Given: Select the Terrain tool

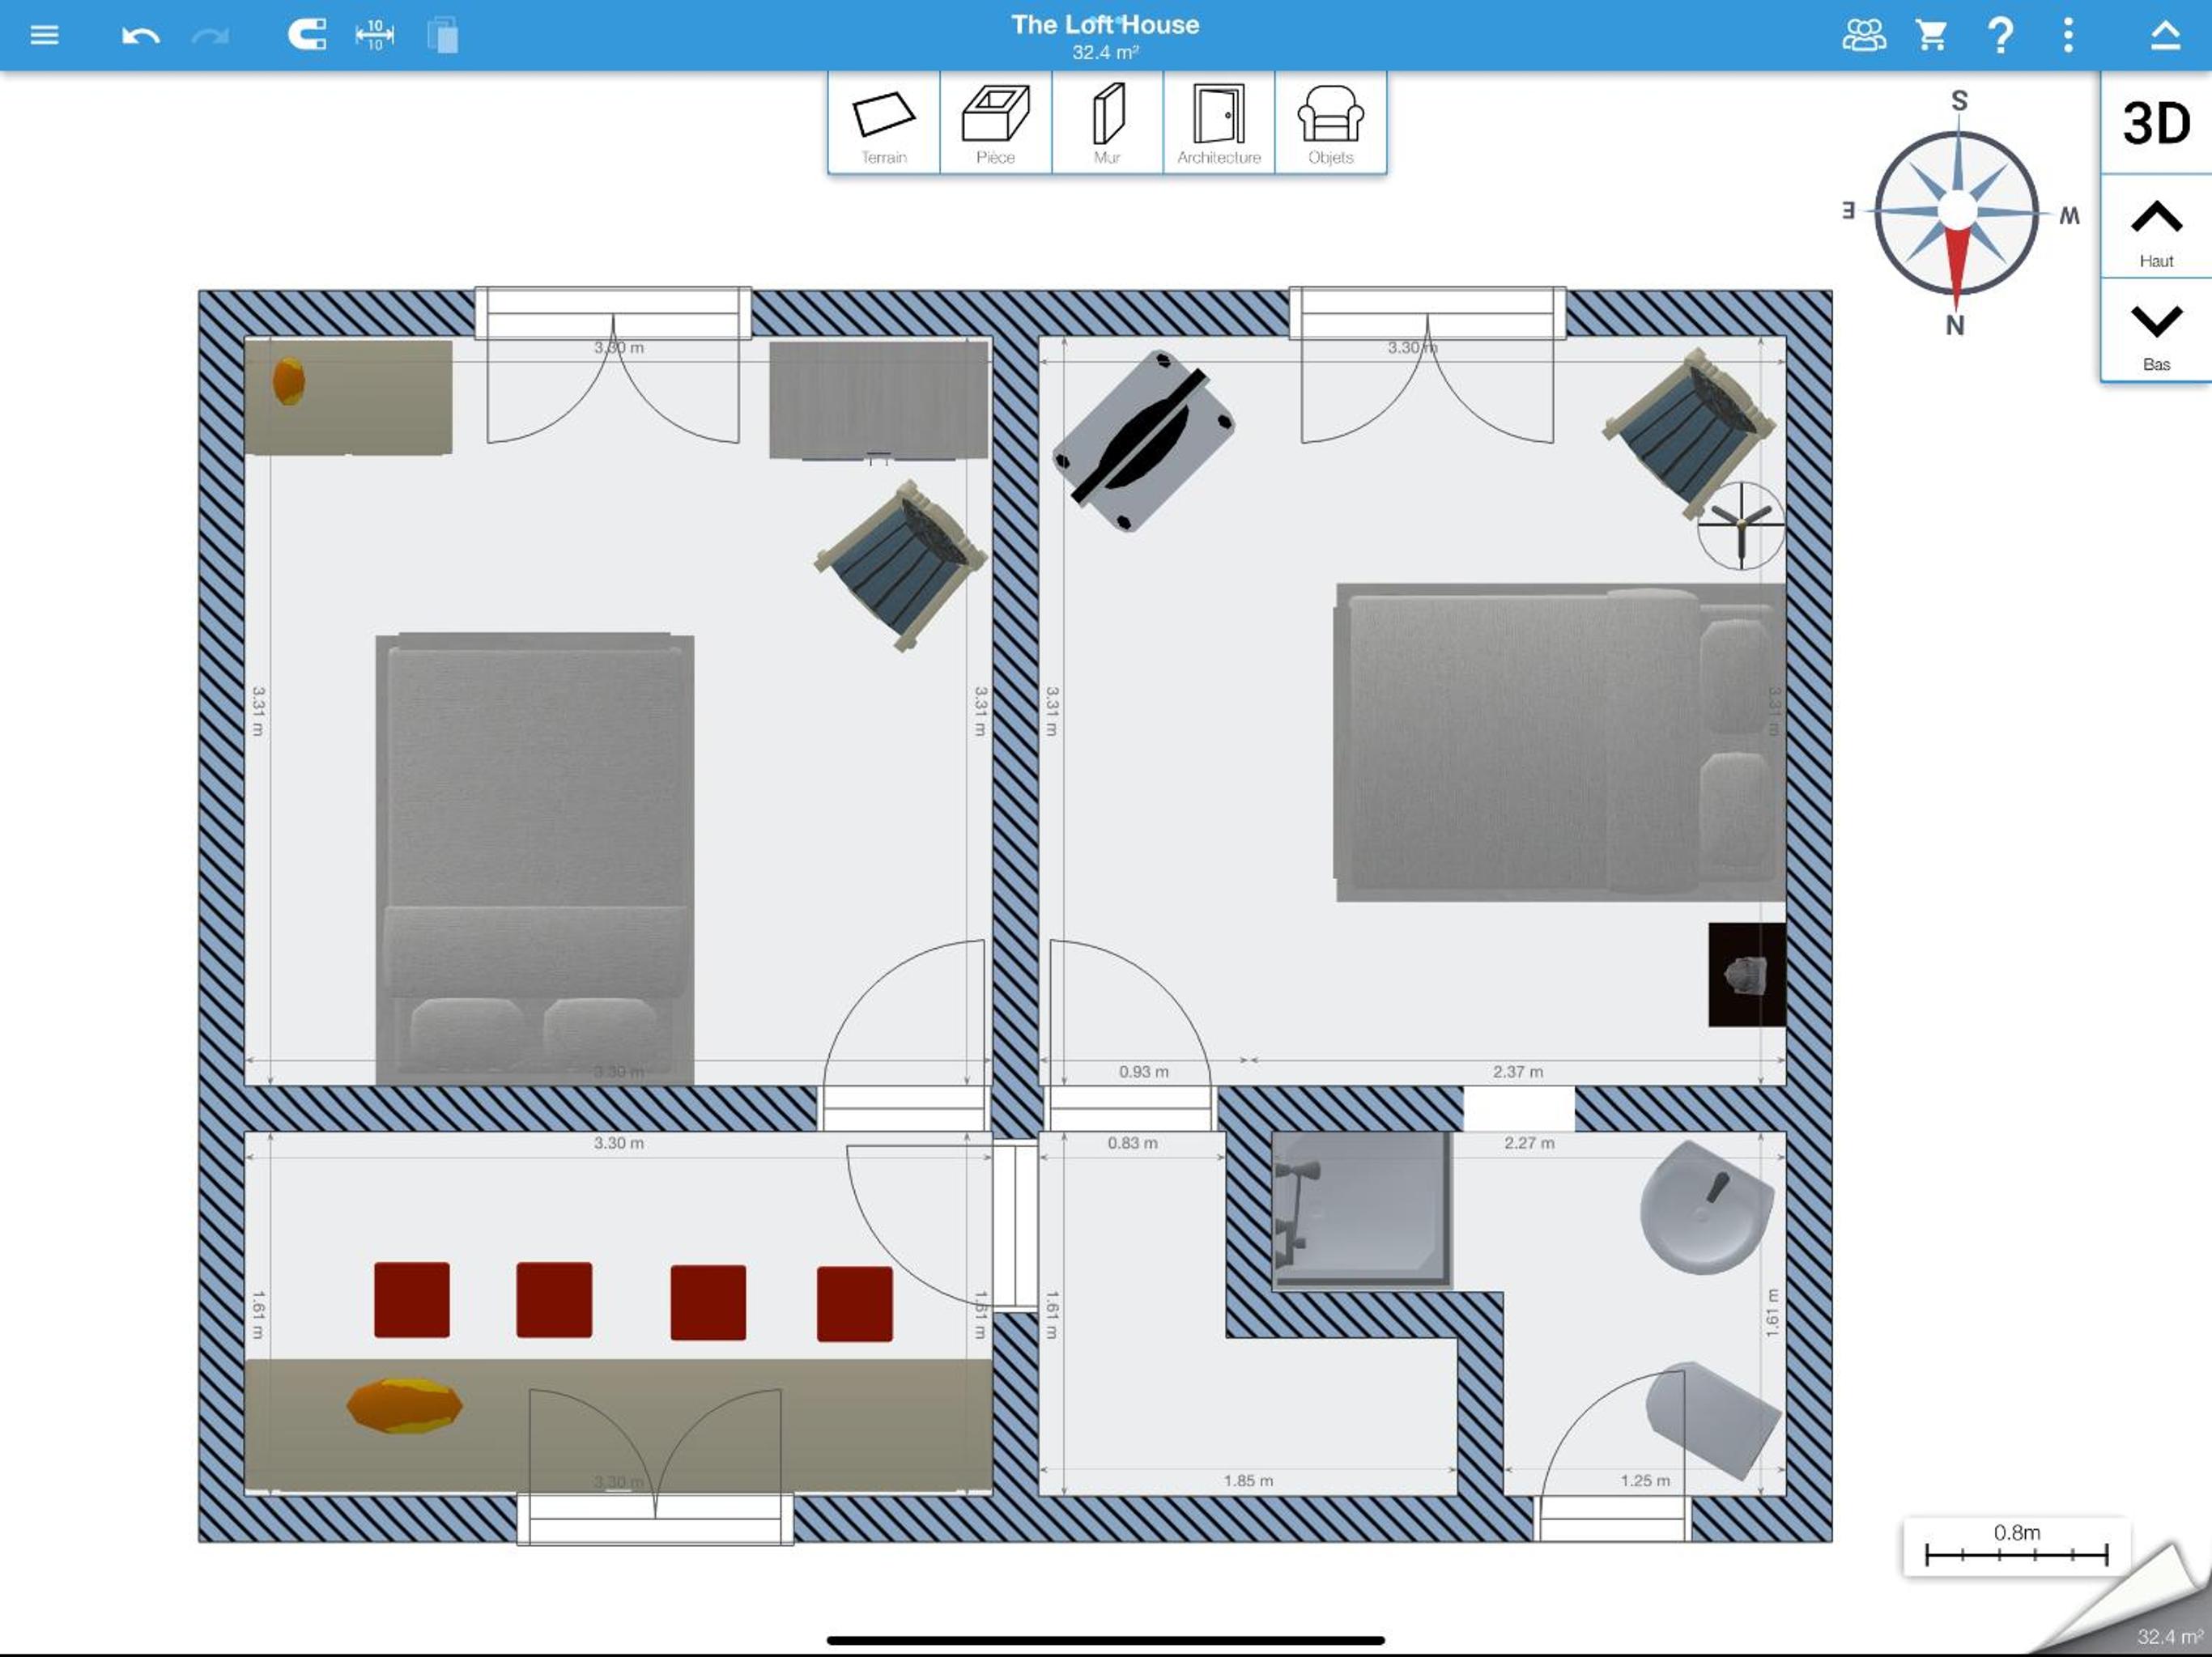Looking at the screenshot, I should click(x=884, y=124).
